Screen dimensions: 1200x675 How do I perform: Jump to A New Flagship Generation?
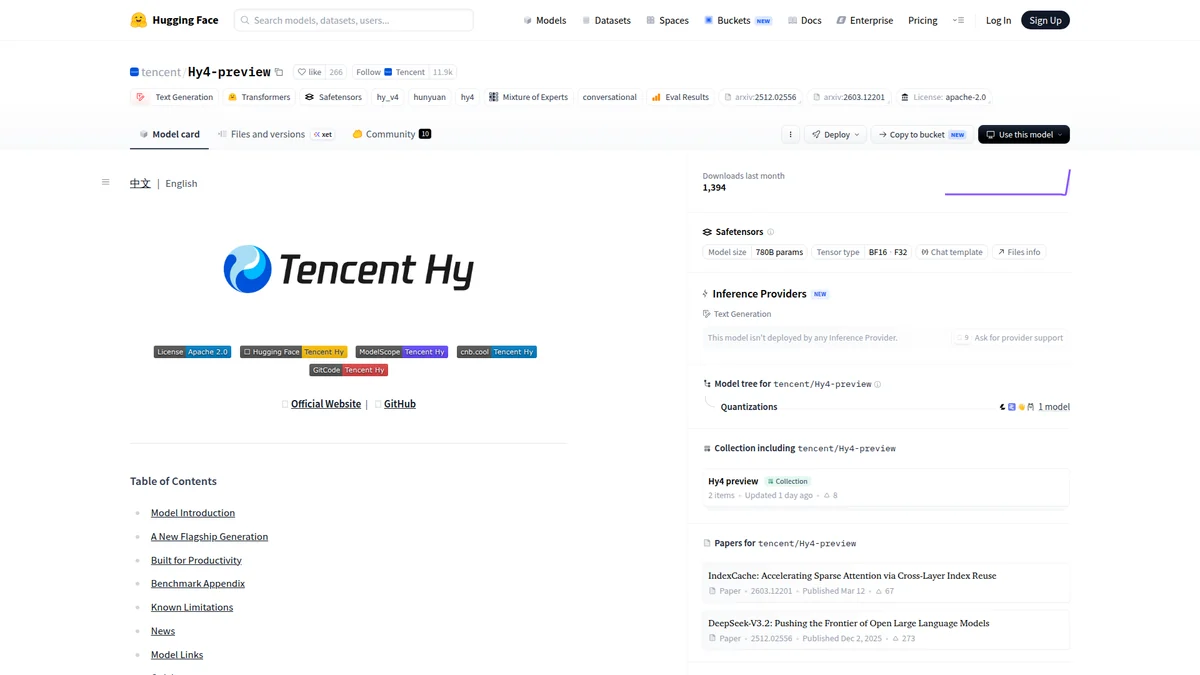click(x=209, y=537)
